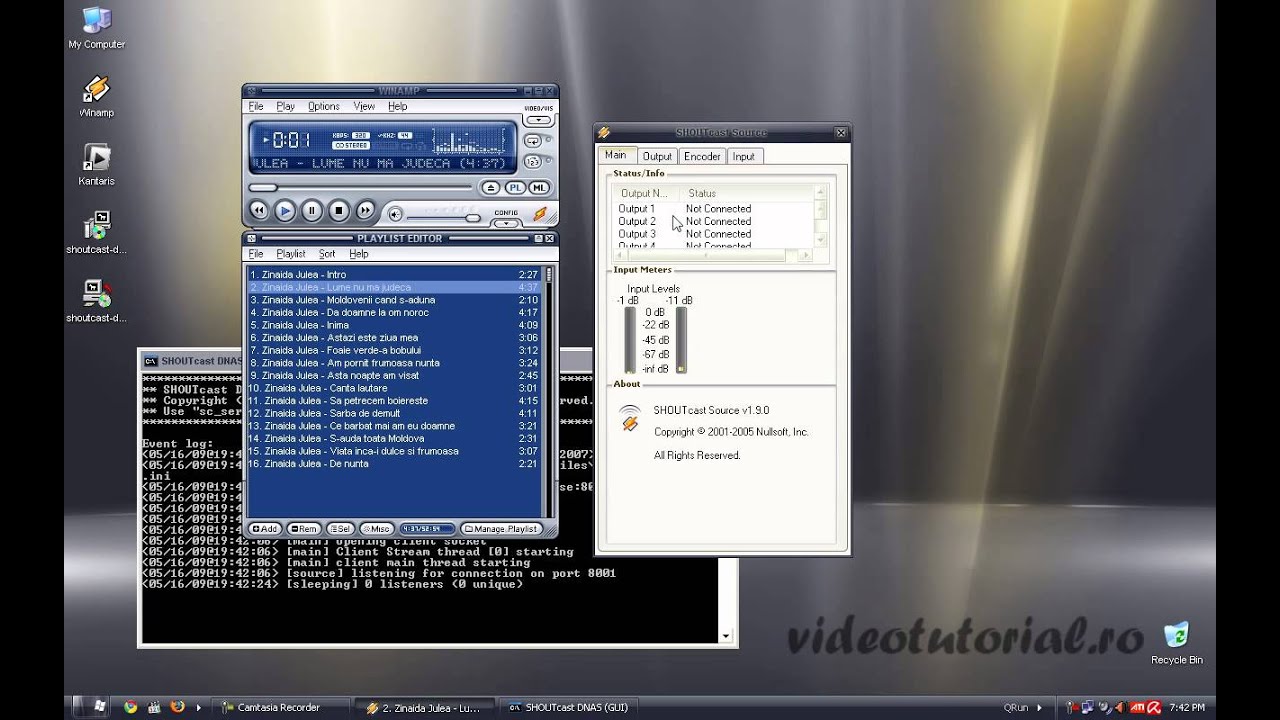Skip to next track in Winamp
1280x720 pixels.
point(366,210)
